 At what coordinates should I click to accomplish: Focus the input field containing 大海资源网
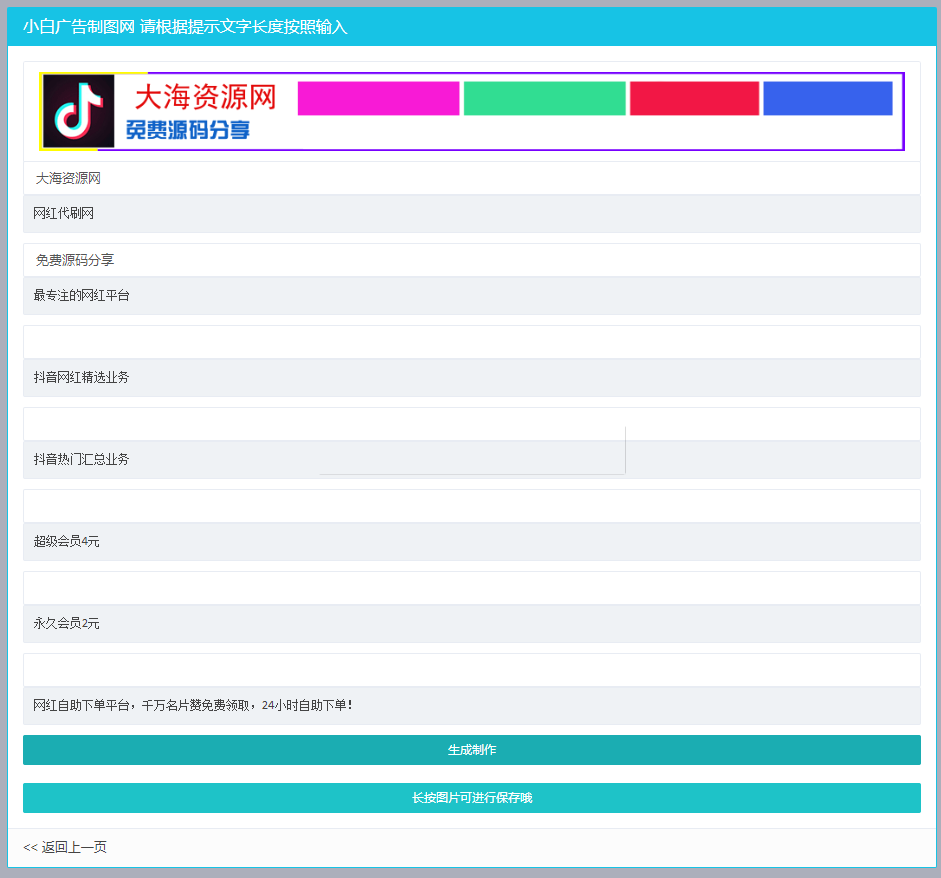click(471, 178)
